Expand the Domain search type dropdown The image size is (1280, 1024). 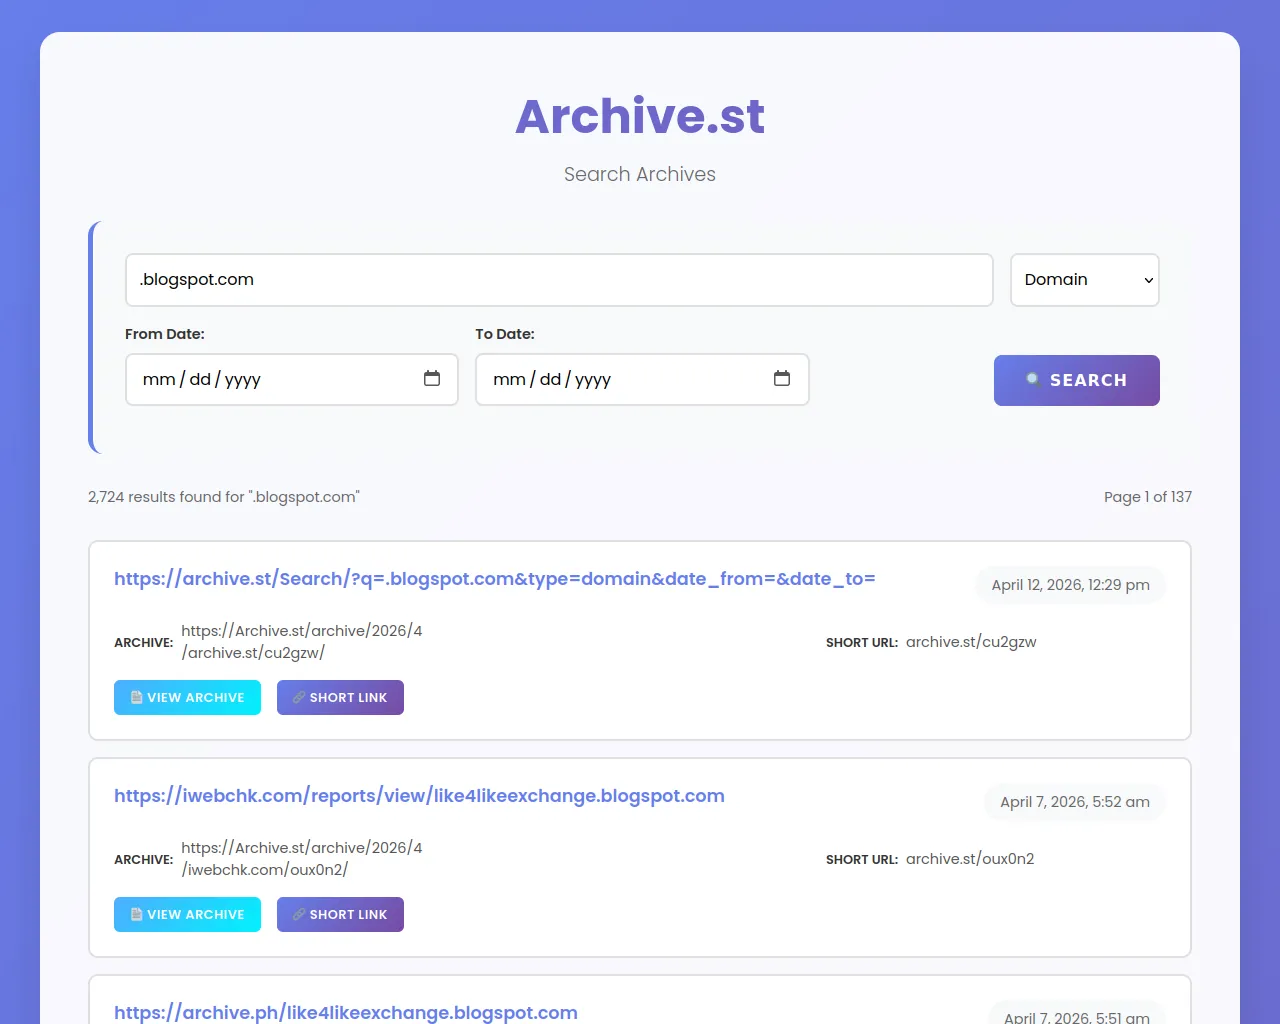tap(1085, 280)
